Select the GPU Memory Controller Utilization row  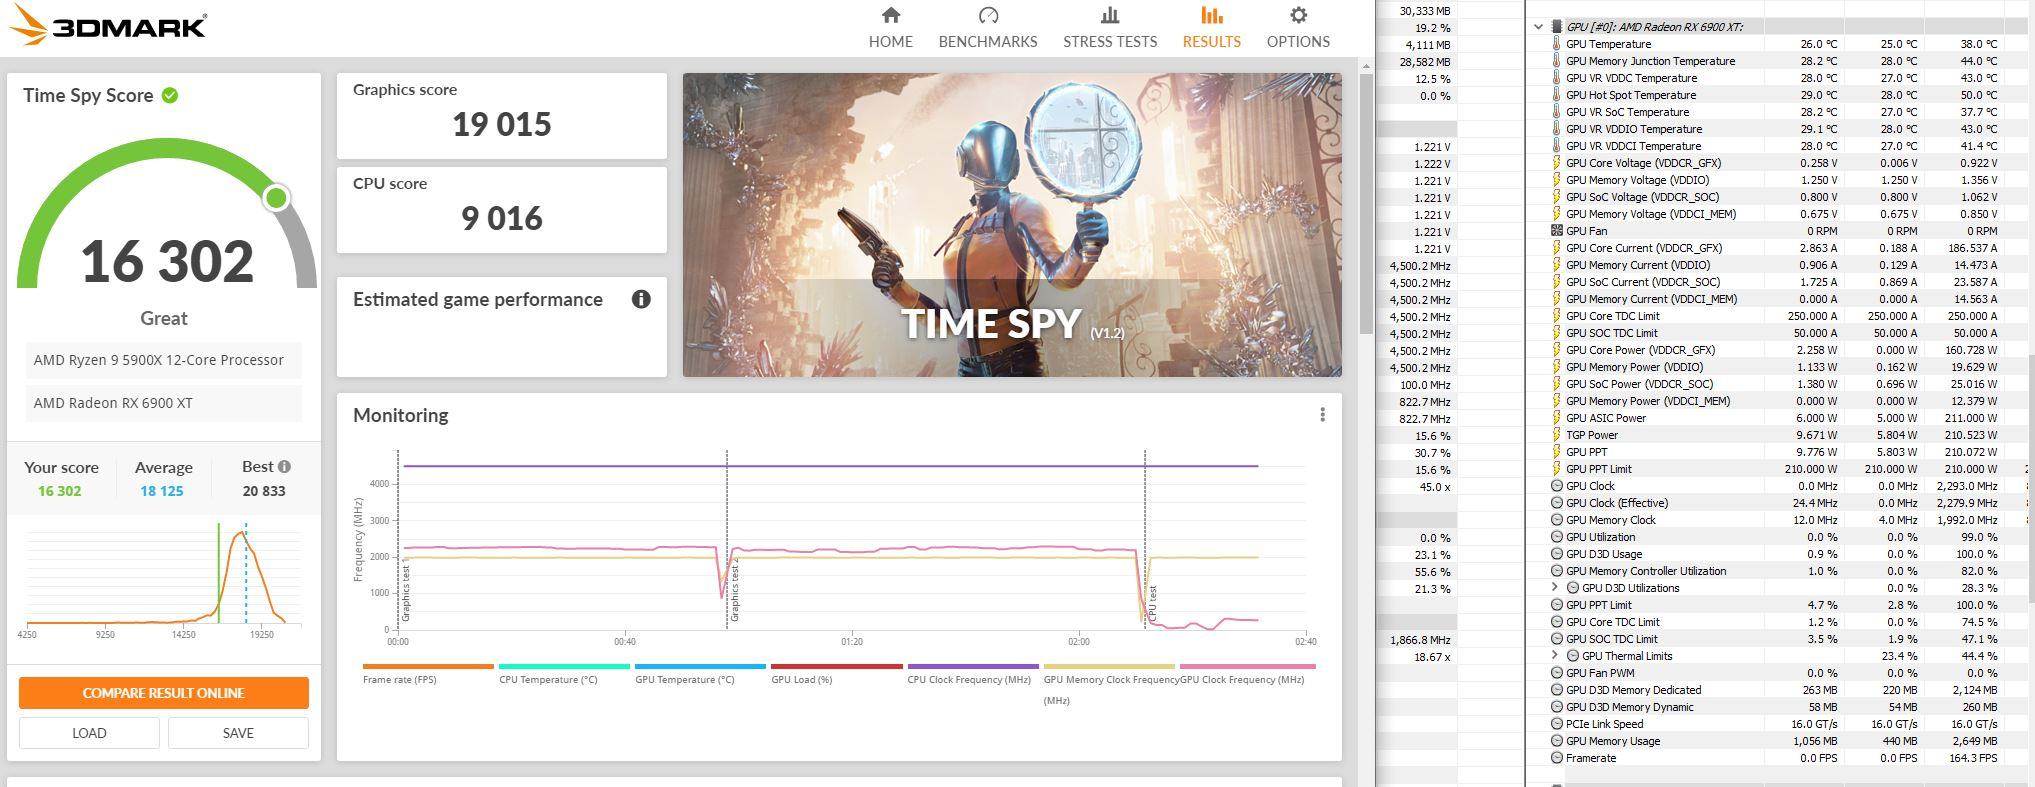tap(1778, 571)
